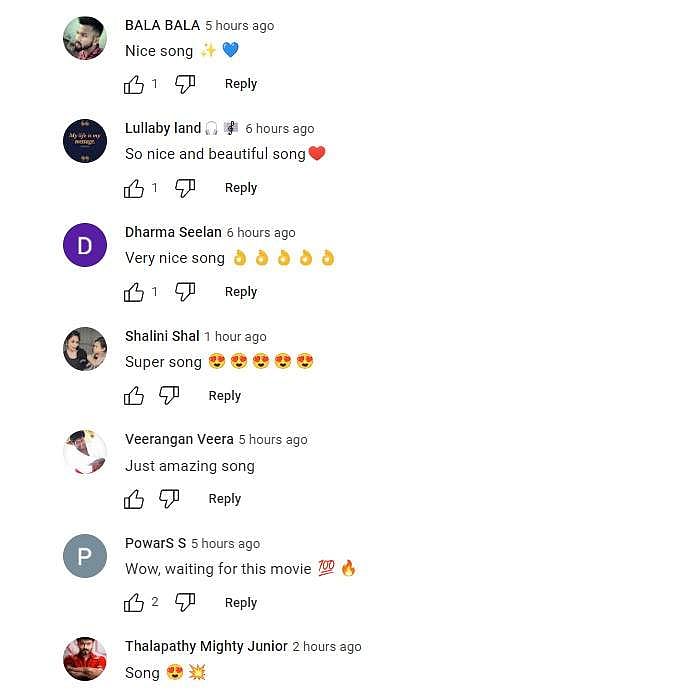Image resolution: width=684 pixels, height=694 pixels.
Task: Dislike Veerangan Veera's comment
Action: (169, 500)
